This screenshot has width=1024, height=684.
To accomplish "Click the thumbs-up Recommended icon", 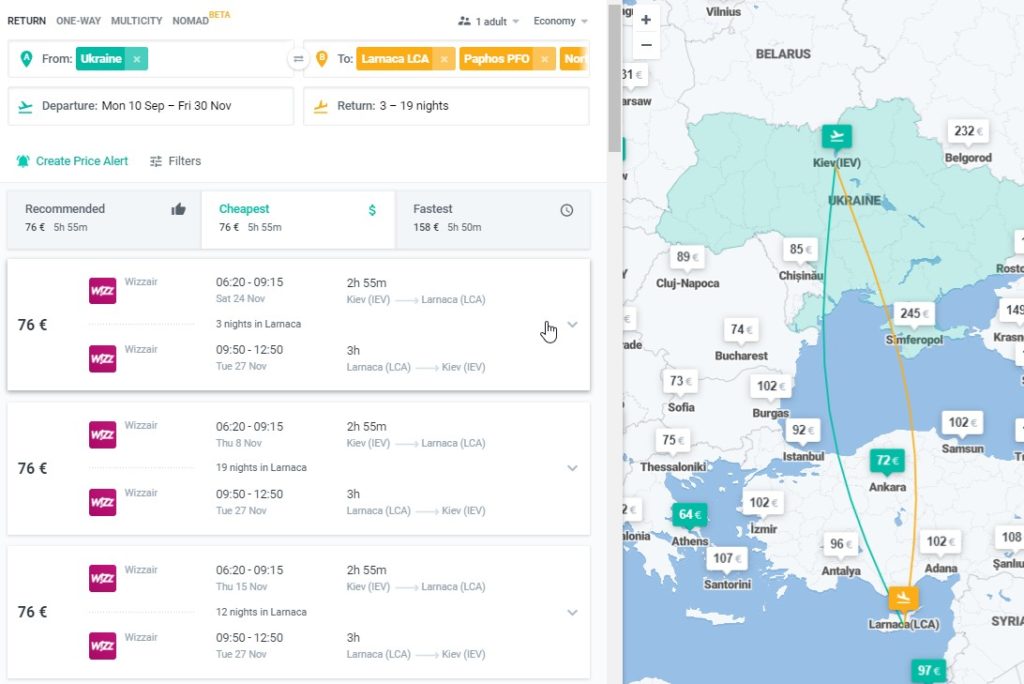I will pos(178,209).
